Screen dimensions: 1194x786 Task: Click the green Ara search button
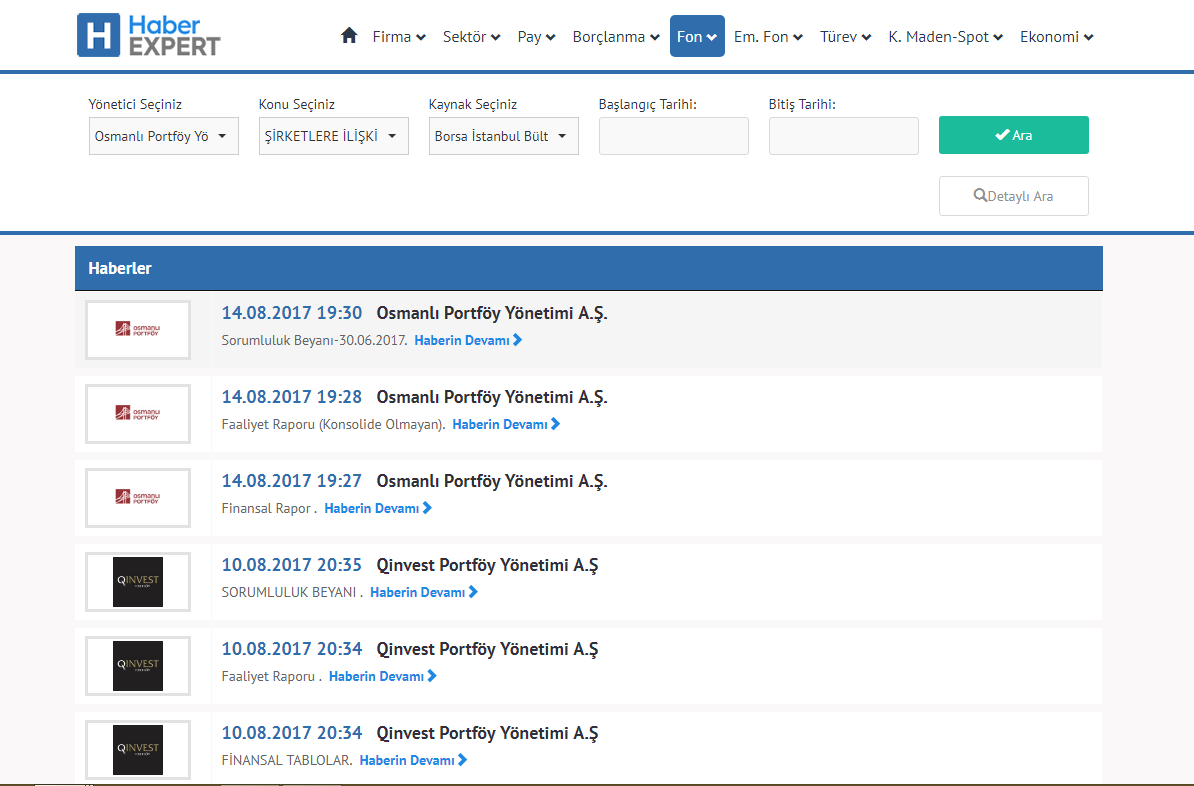[x=1014, y=135]
